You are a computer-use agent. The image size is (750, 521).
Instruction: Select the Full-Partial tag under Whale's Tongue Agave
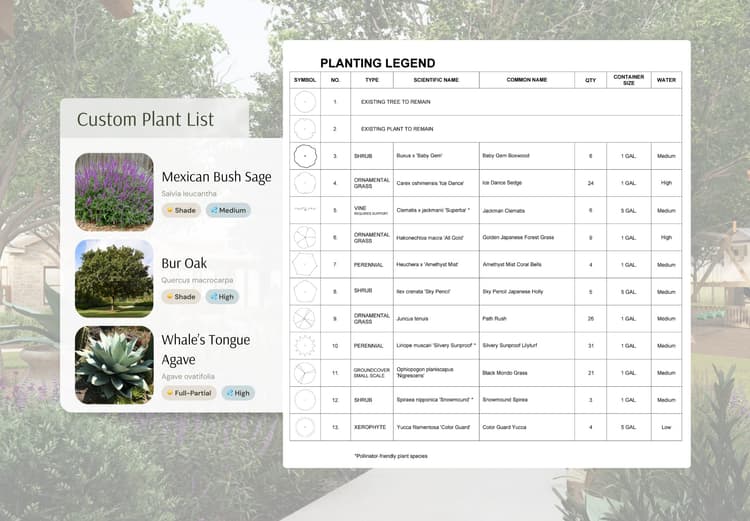(x=189, y=393)
